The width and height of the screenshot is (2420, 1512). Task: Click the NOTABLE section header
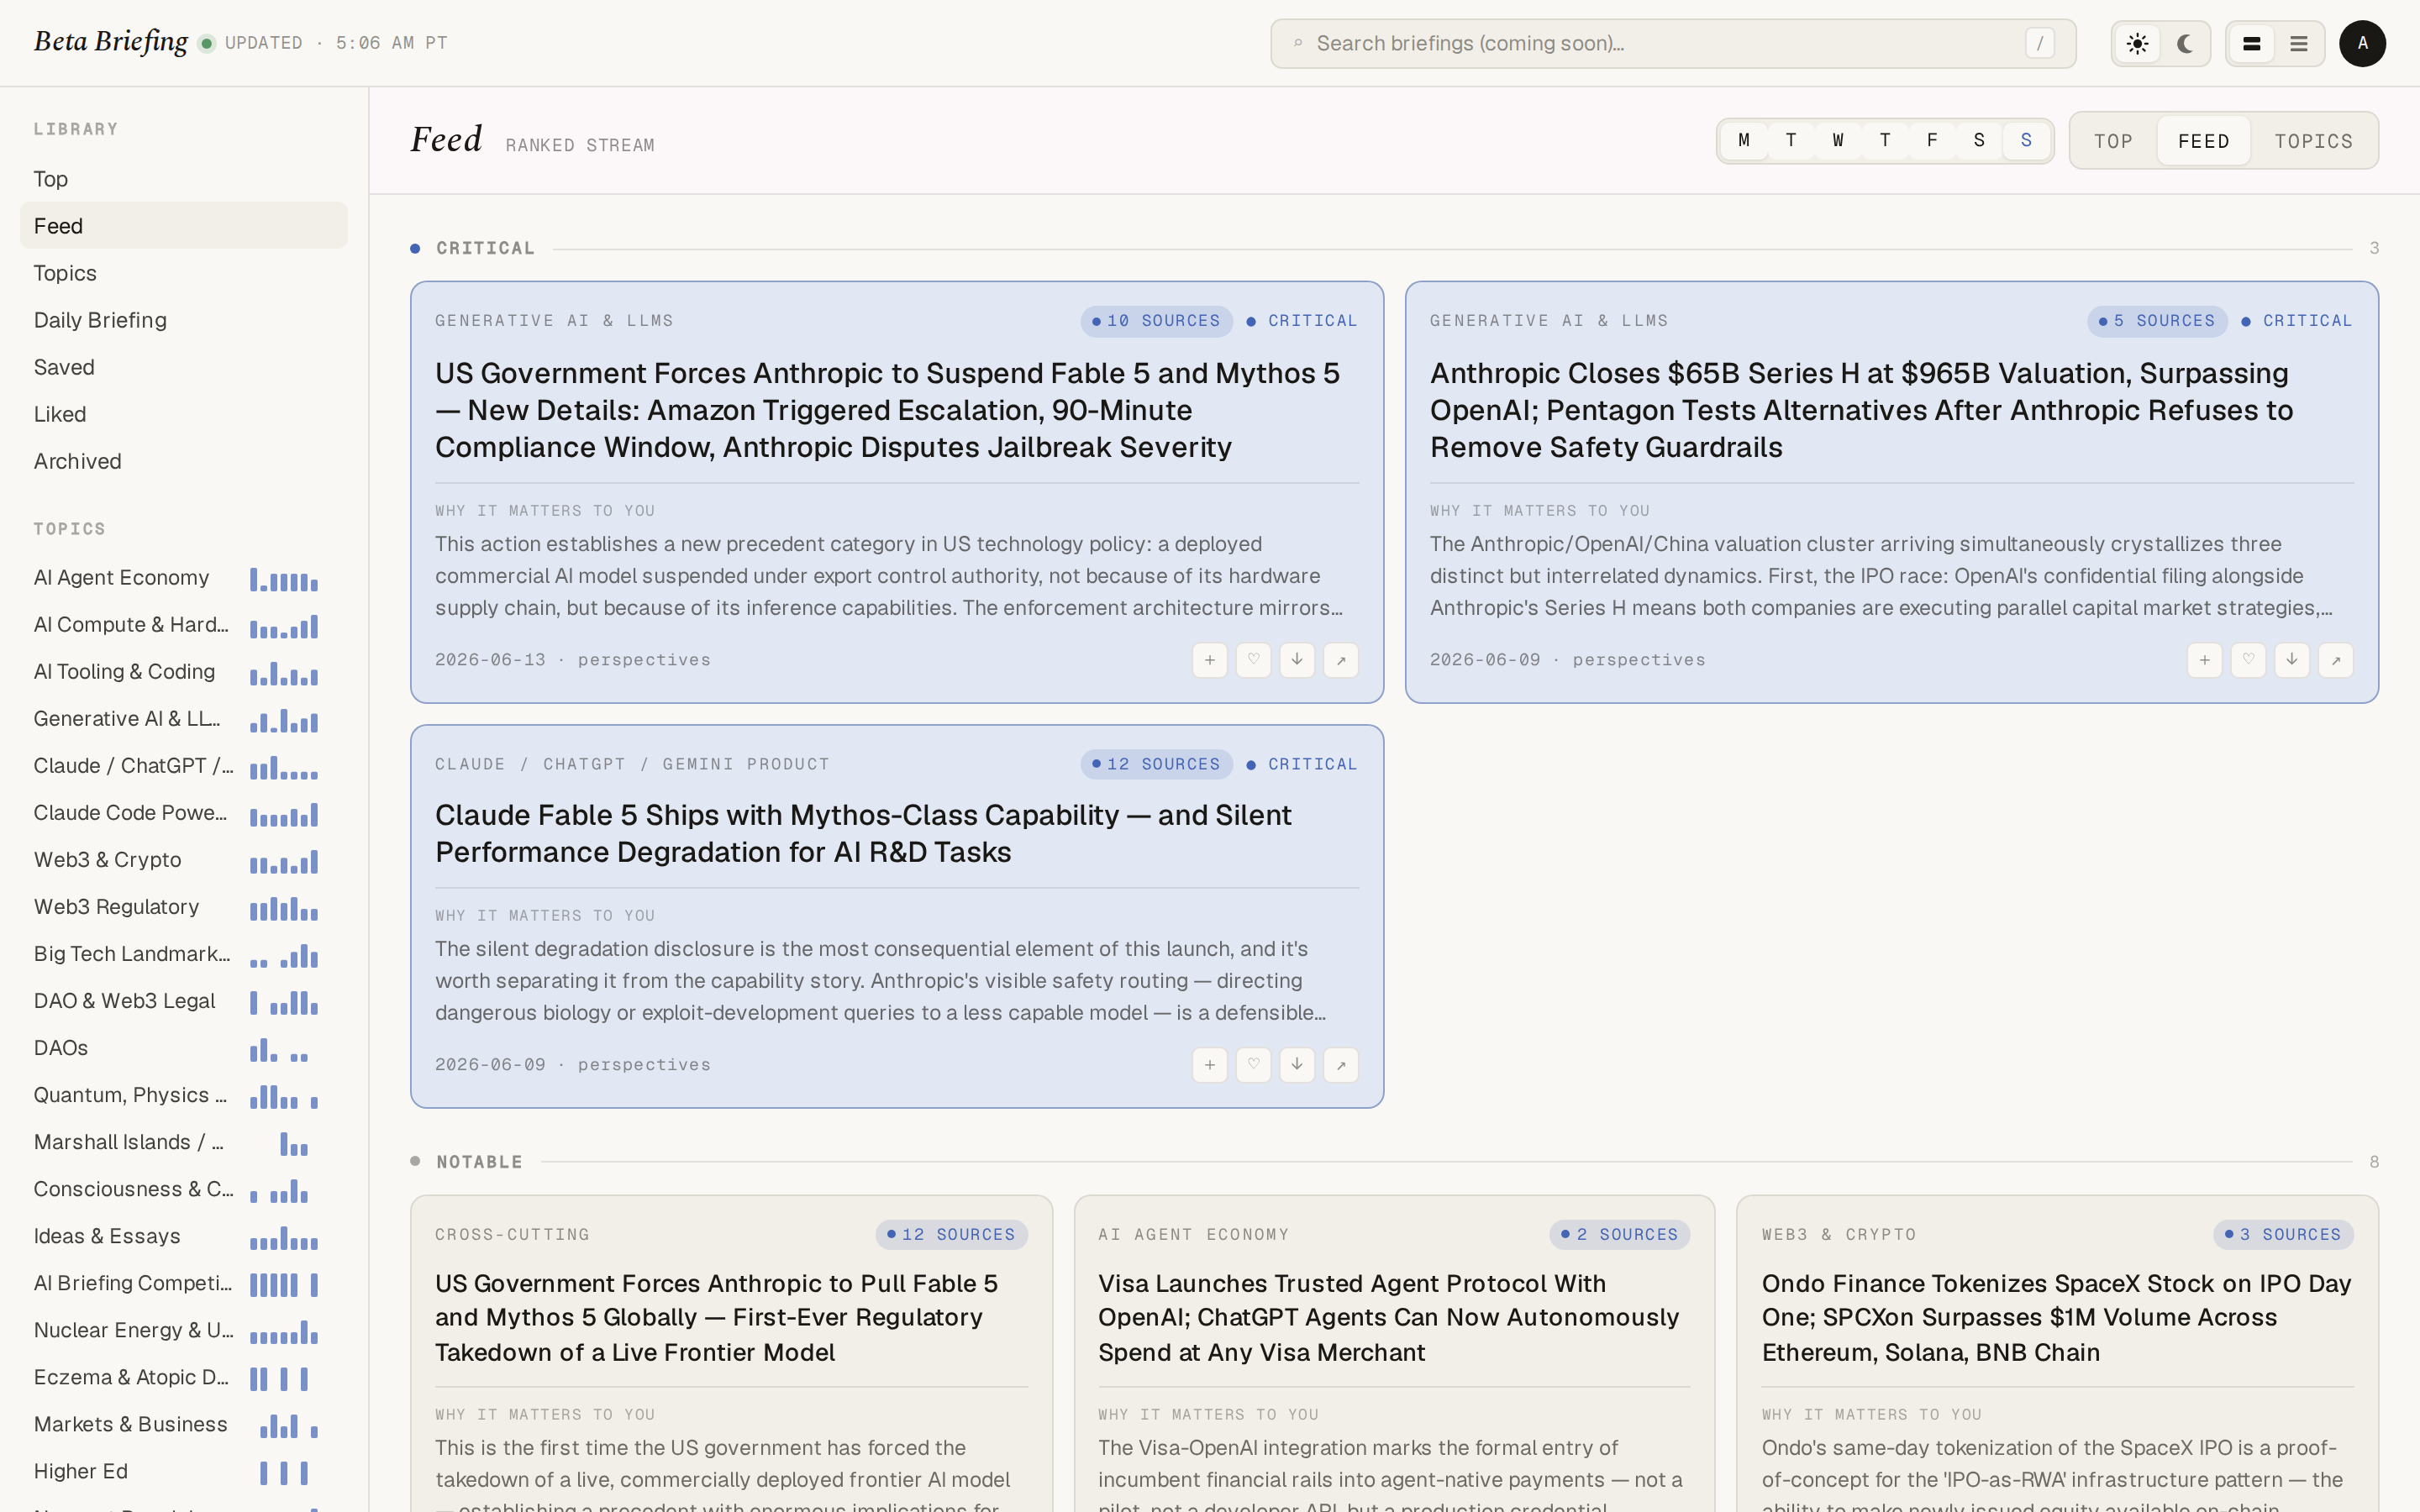(x=479, y=1162)
